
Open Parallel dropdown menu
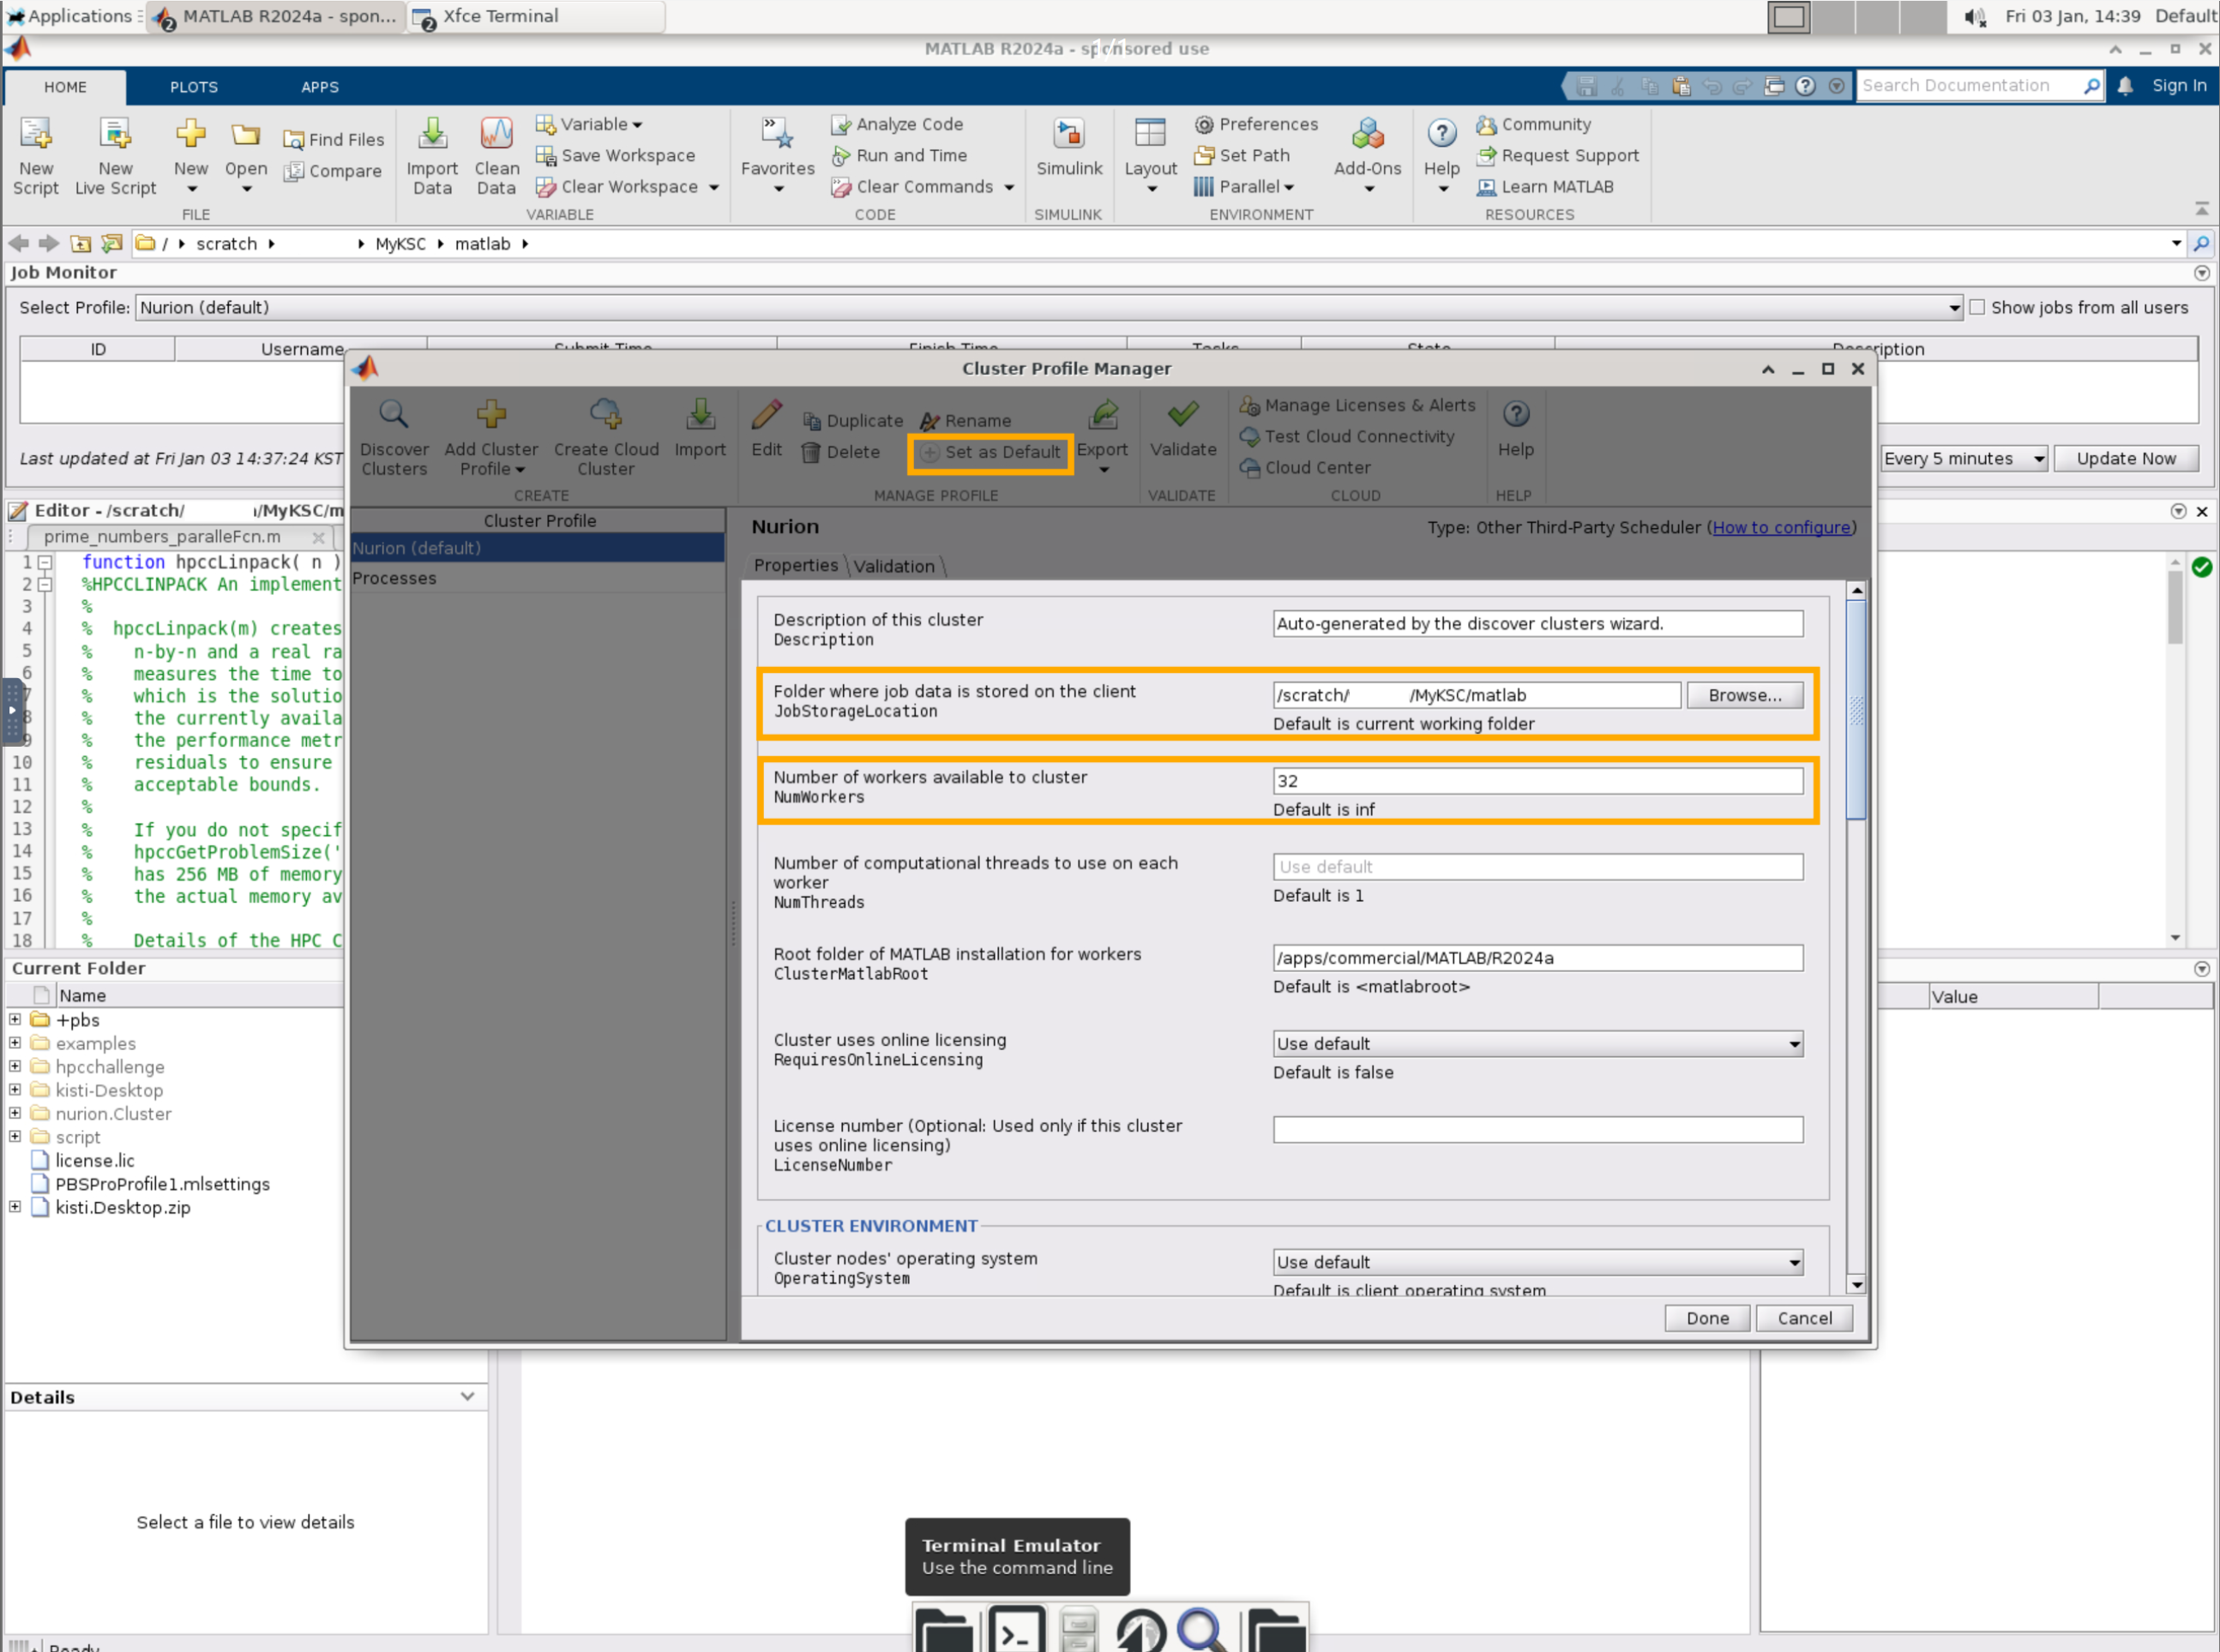tap(1245, 186)
